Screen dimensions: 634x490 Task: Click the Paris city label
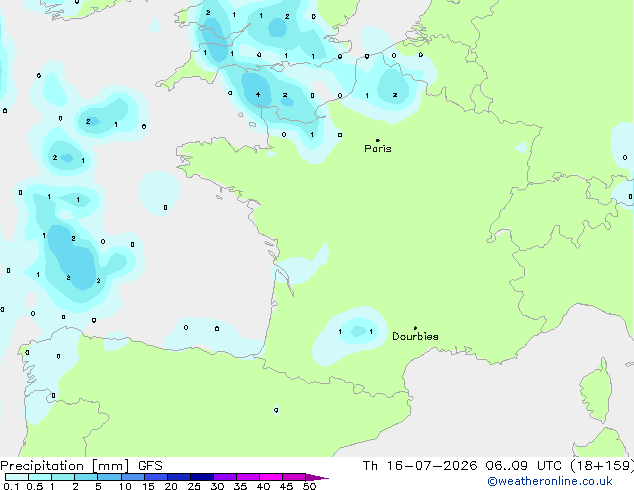click(x=378, y=148)
